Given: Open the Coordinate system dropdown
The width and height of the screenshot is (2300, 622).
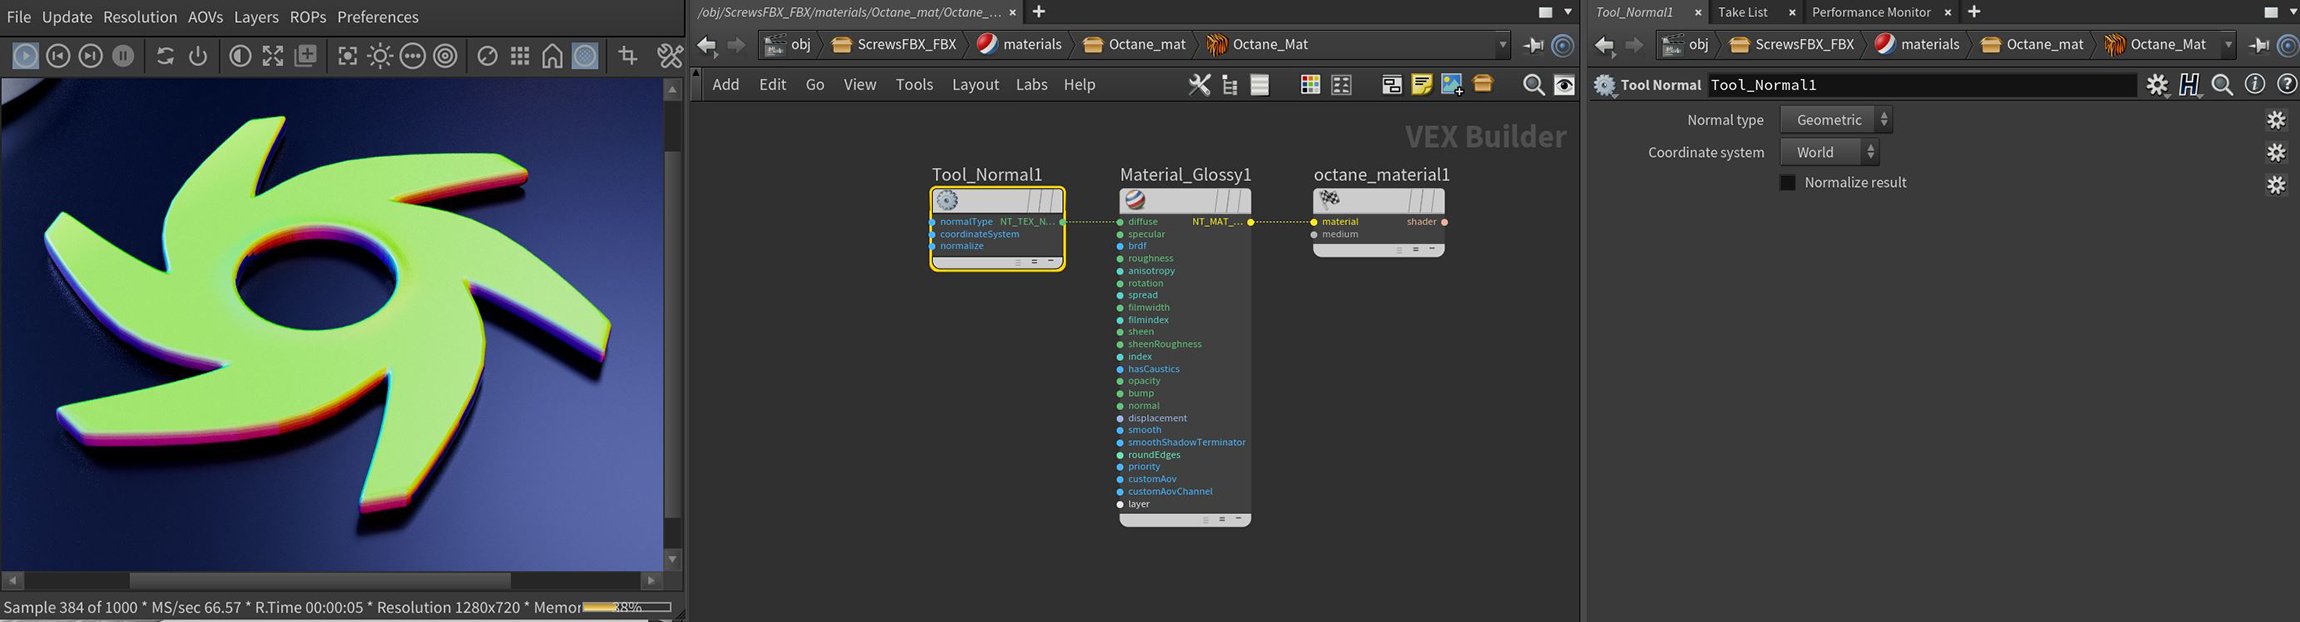Looking at the screenshot, I should point(1829,152).
